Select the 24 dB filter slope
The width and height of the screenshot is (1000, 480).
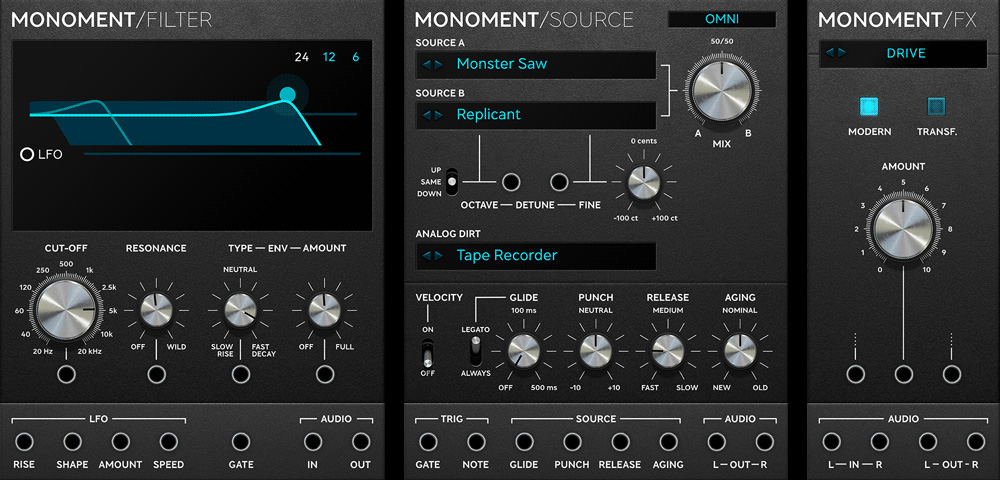(302, 57)
